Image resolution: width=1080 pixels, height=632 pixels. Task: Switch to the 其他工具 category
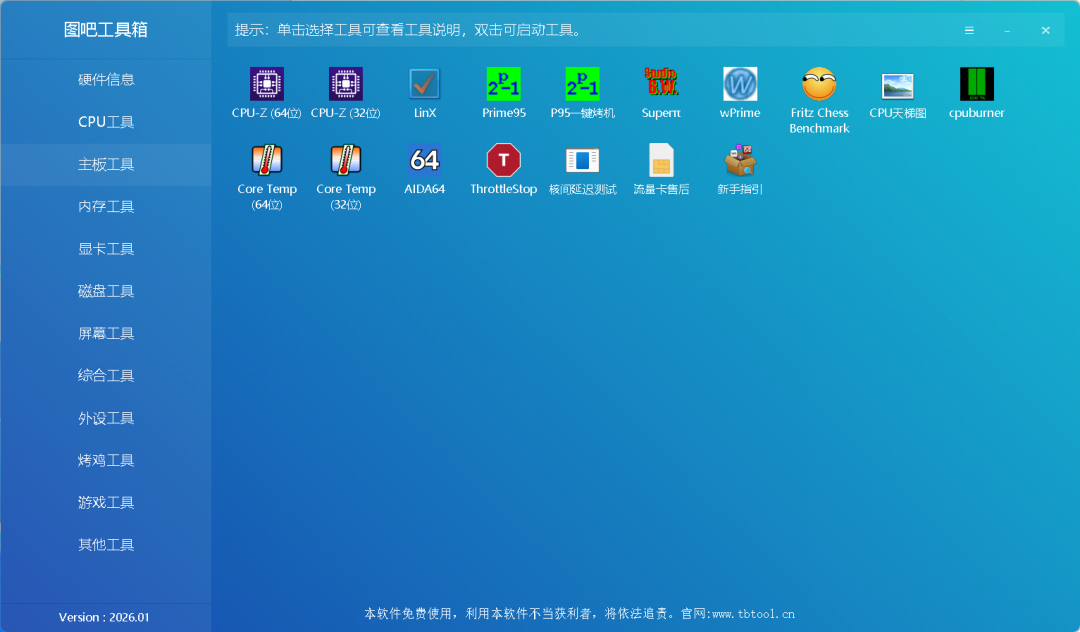[x=106, y=545]
